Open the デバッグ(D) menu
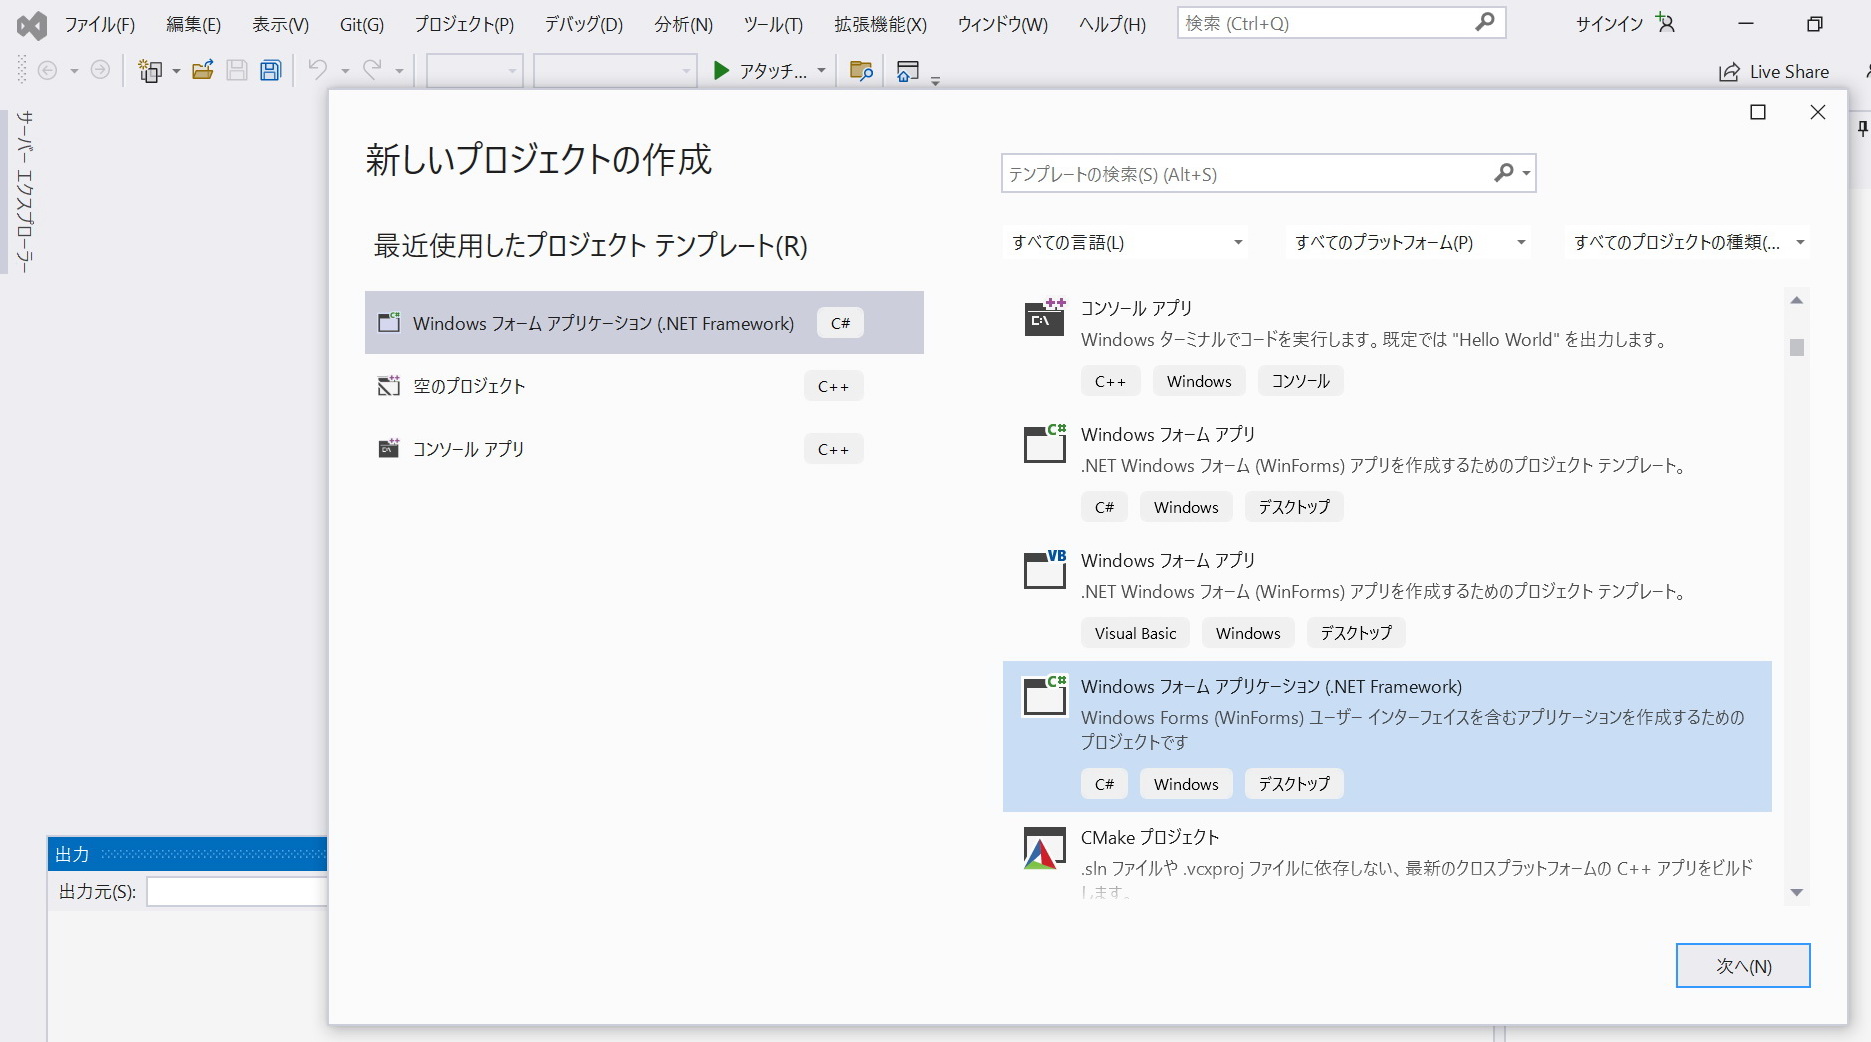The width and height of the screenshot is (1871, 1042). click(583, 24)
